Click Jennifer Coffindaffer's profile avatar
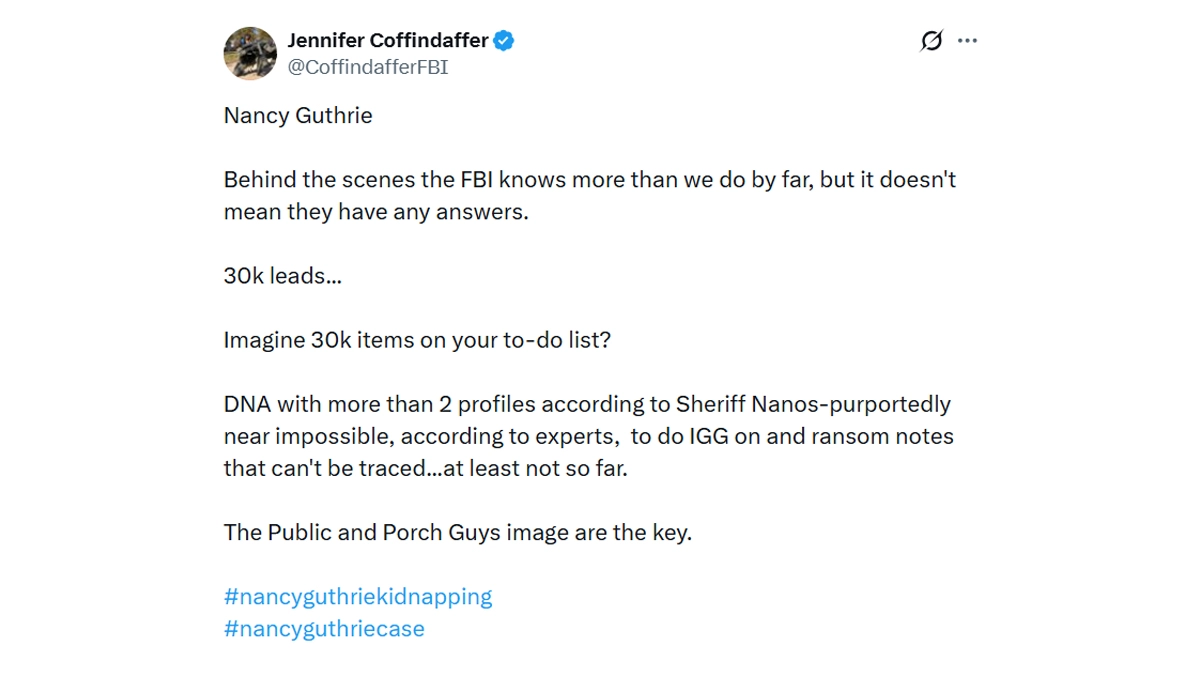The height and width of the screenshot is (675, 1200). point(250,53)
